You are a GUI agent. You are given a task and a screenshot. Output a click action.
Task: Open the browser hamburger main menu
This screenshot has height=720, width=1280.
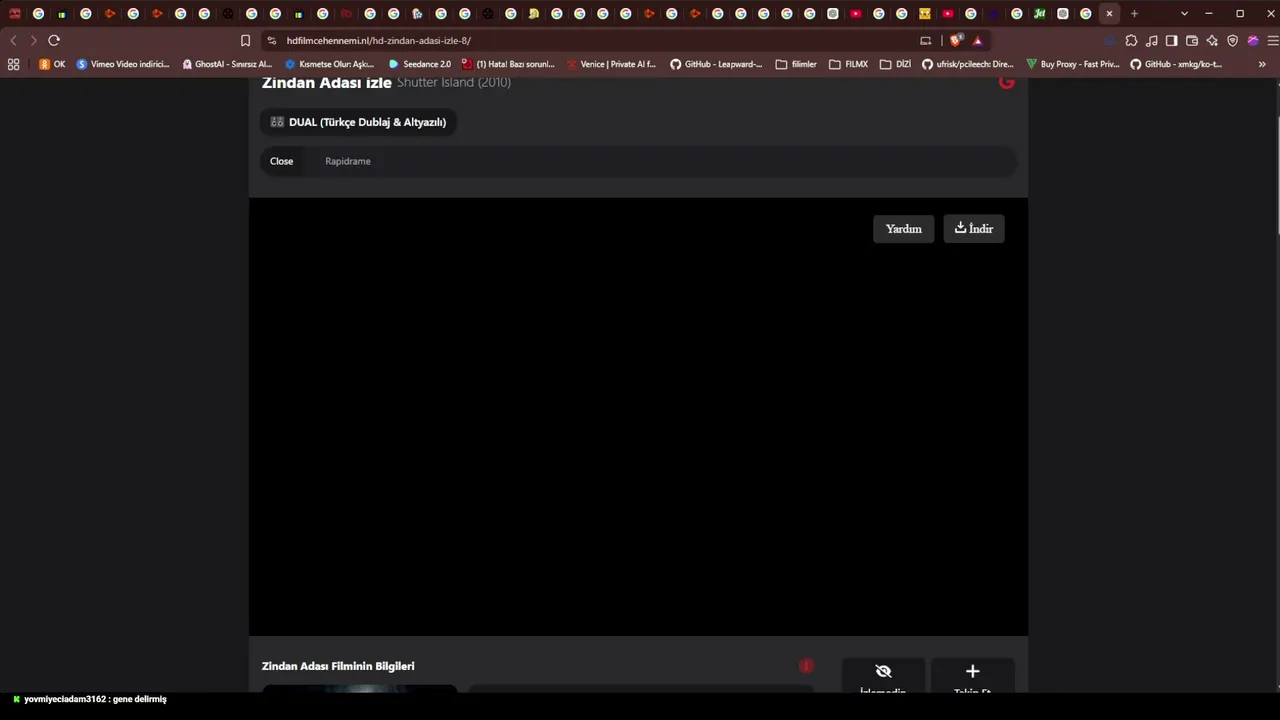coord(1272,40)
